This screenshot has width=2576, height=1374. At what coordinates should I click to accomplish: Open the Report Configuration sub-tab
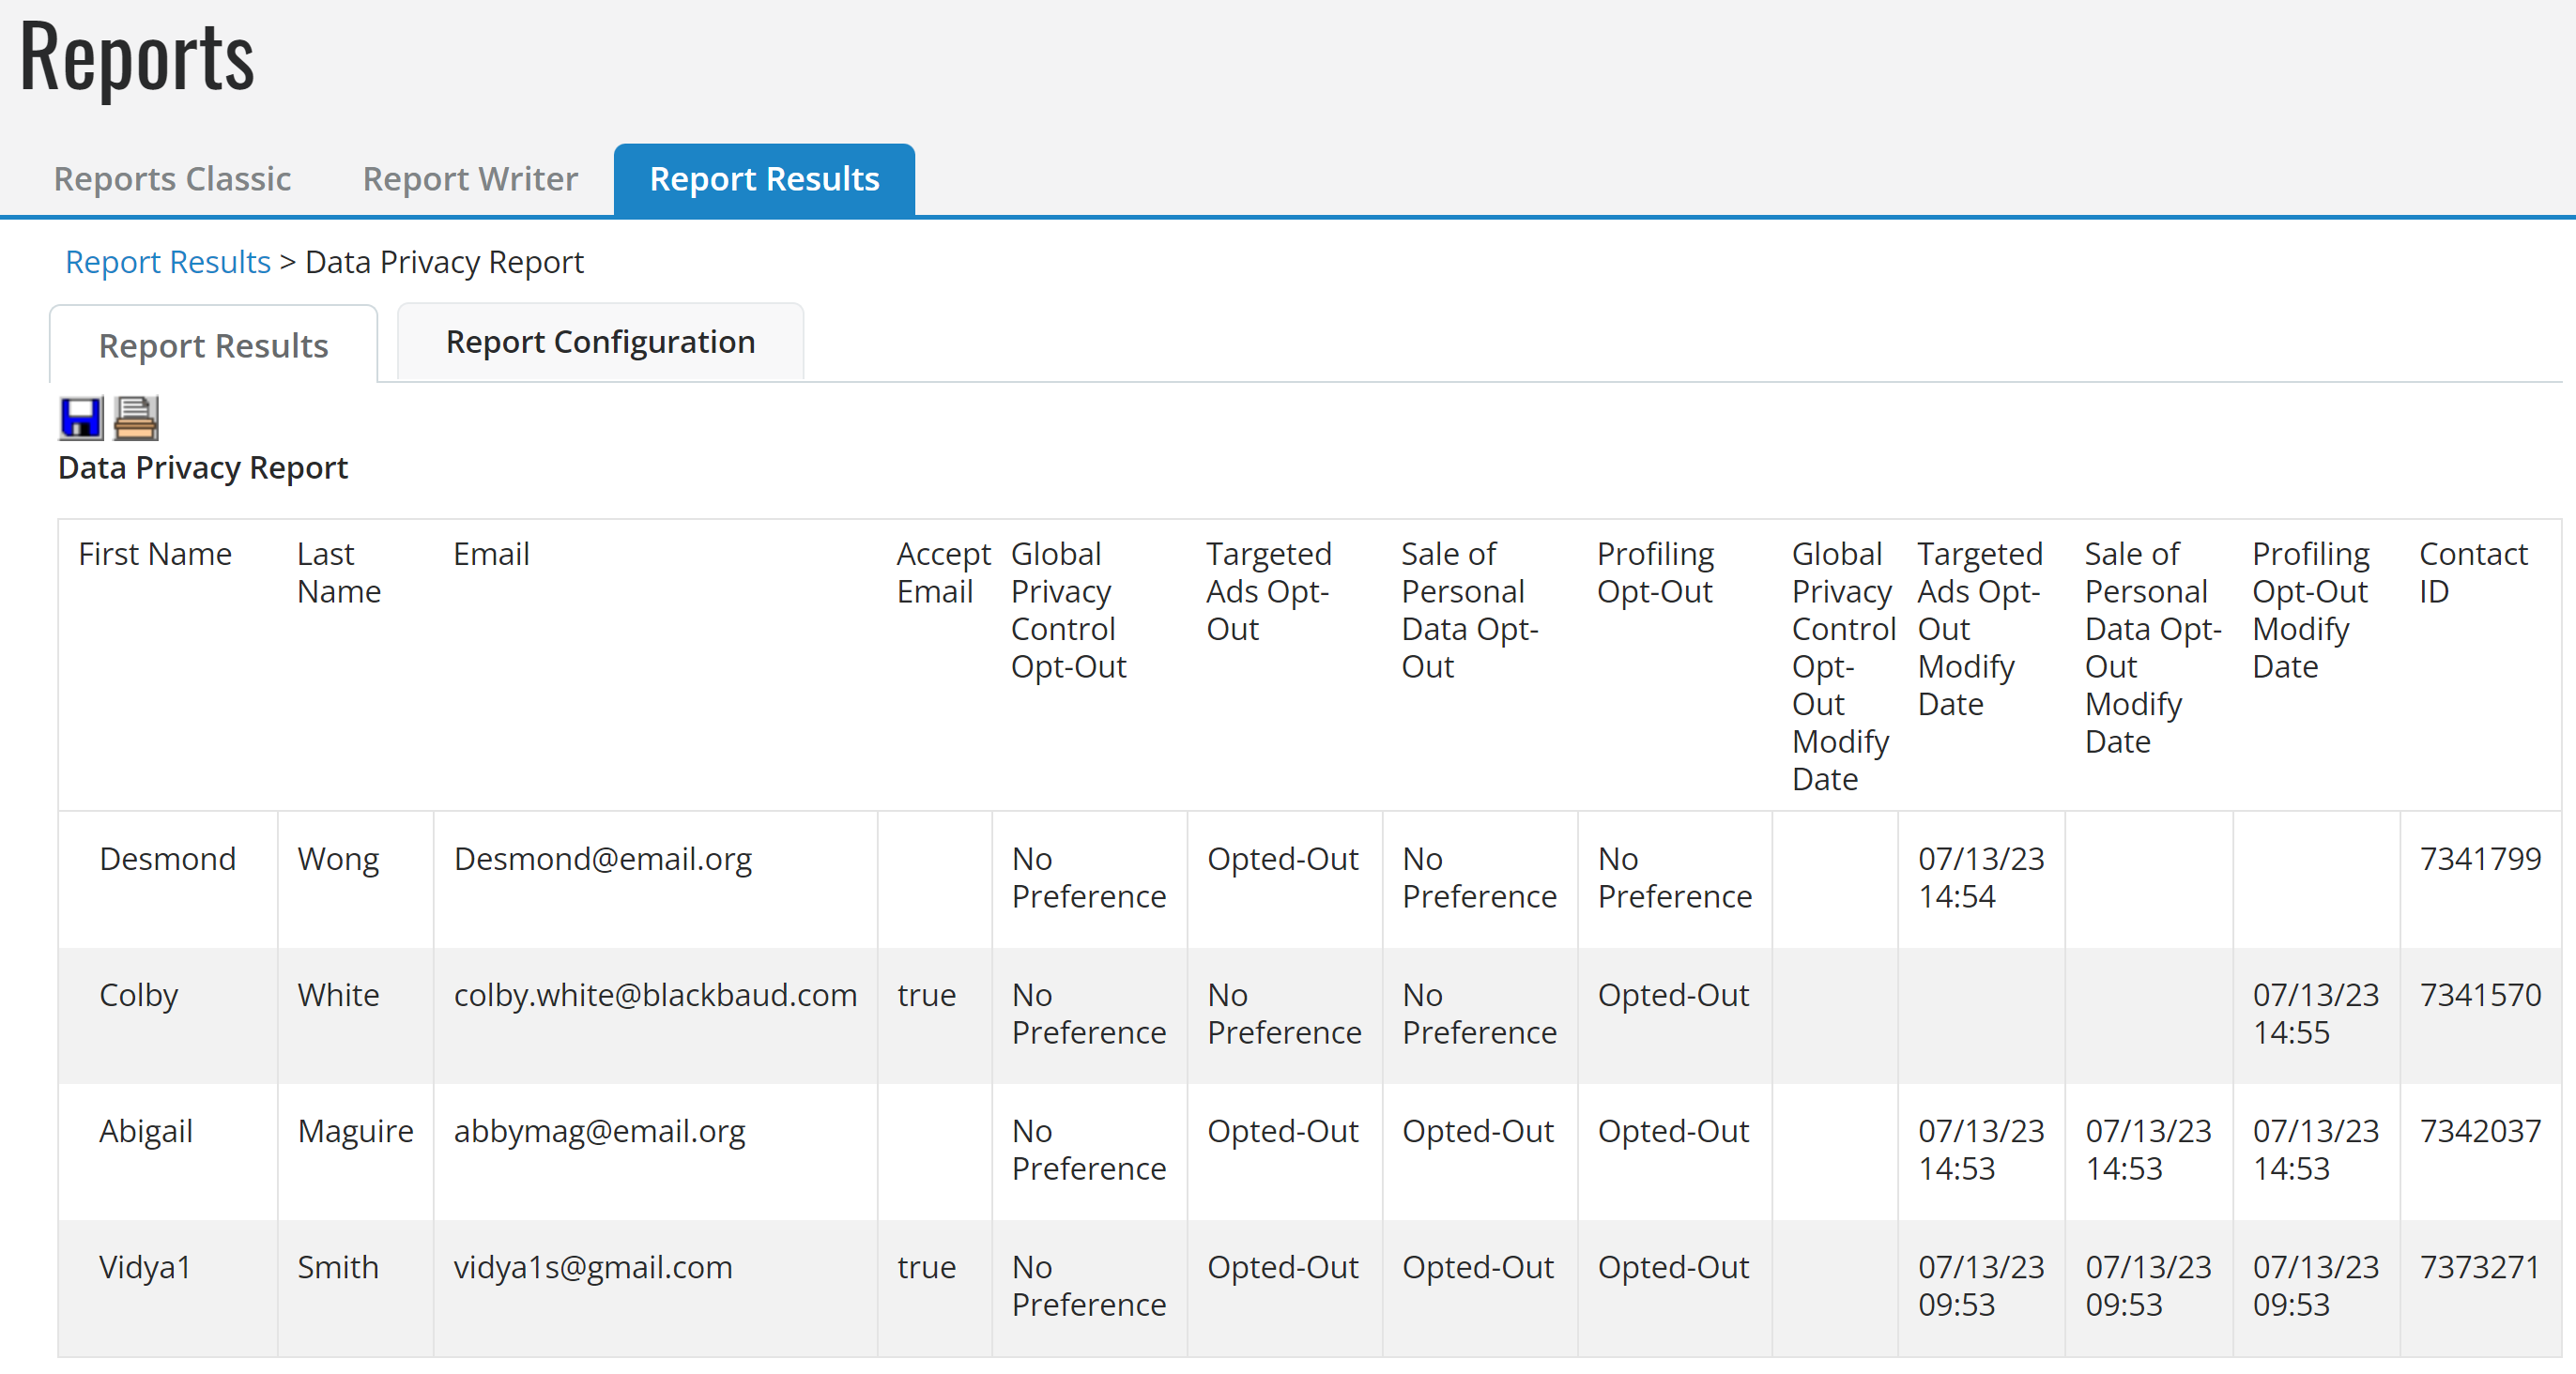[x=600, y=342]
